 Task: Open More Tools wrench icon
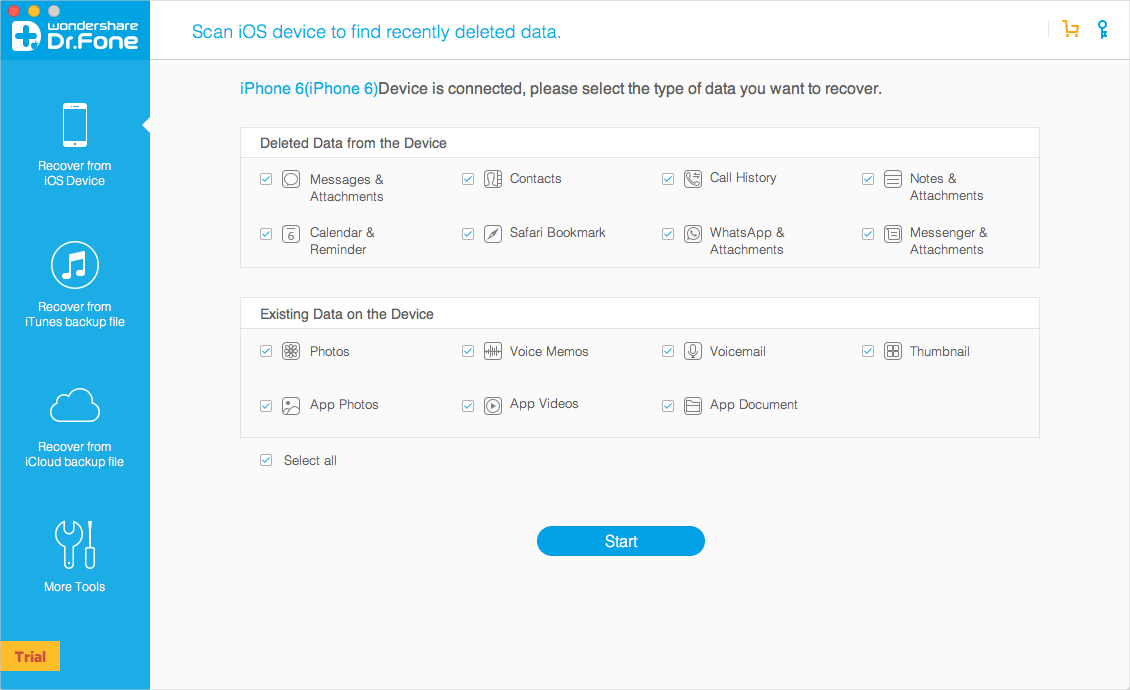click(x=75, y=544)
